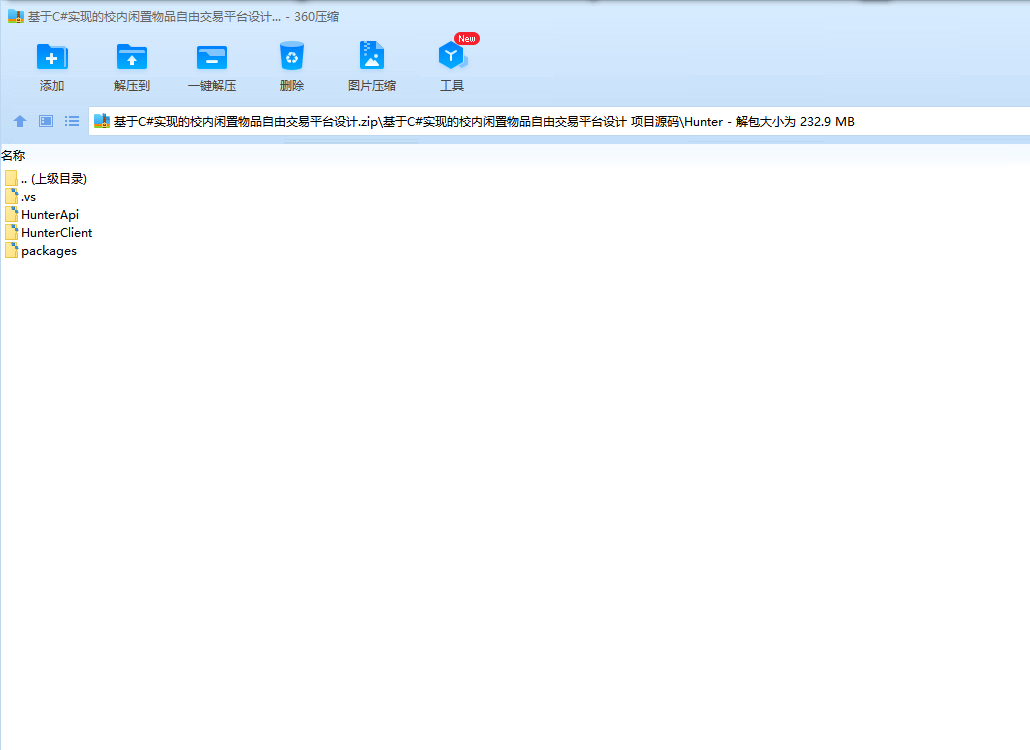Click the archive path address field
This screenshot has height=750, width=1030.
point(559,121)
